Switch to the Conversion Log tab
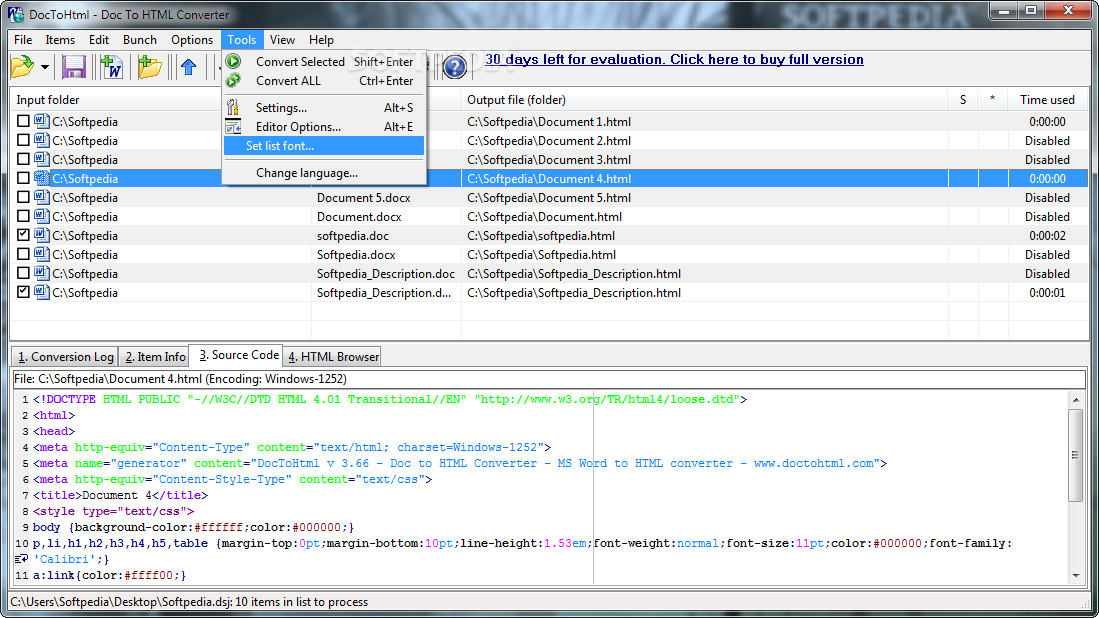The height and width of the screenshot is (618, 1099). [x=65, y=357]
